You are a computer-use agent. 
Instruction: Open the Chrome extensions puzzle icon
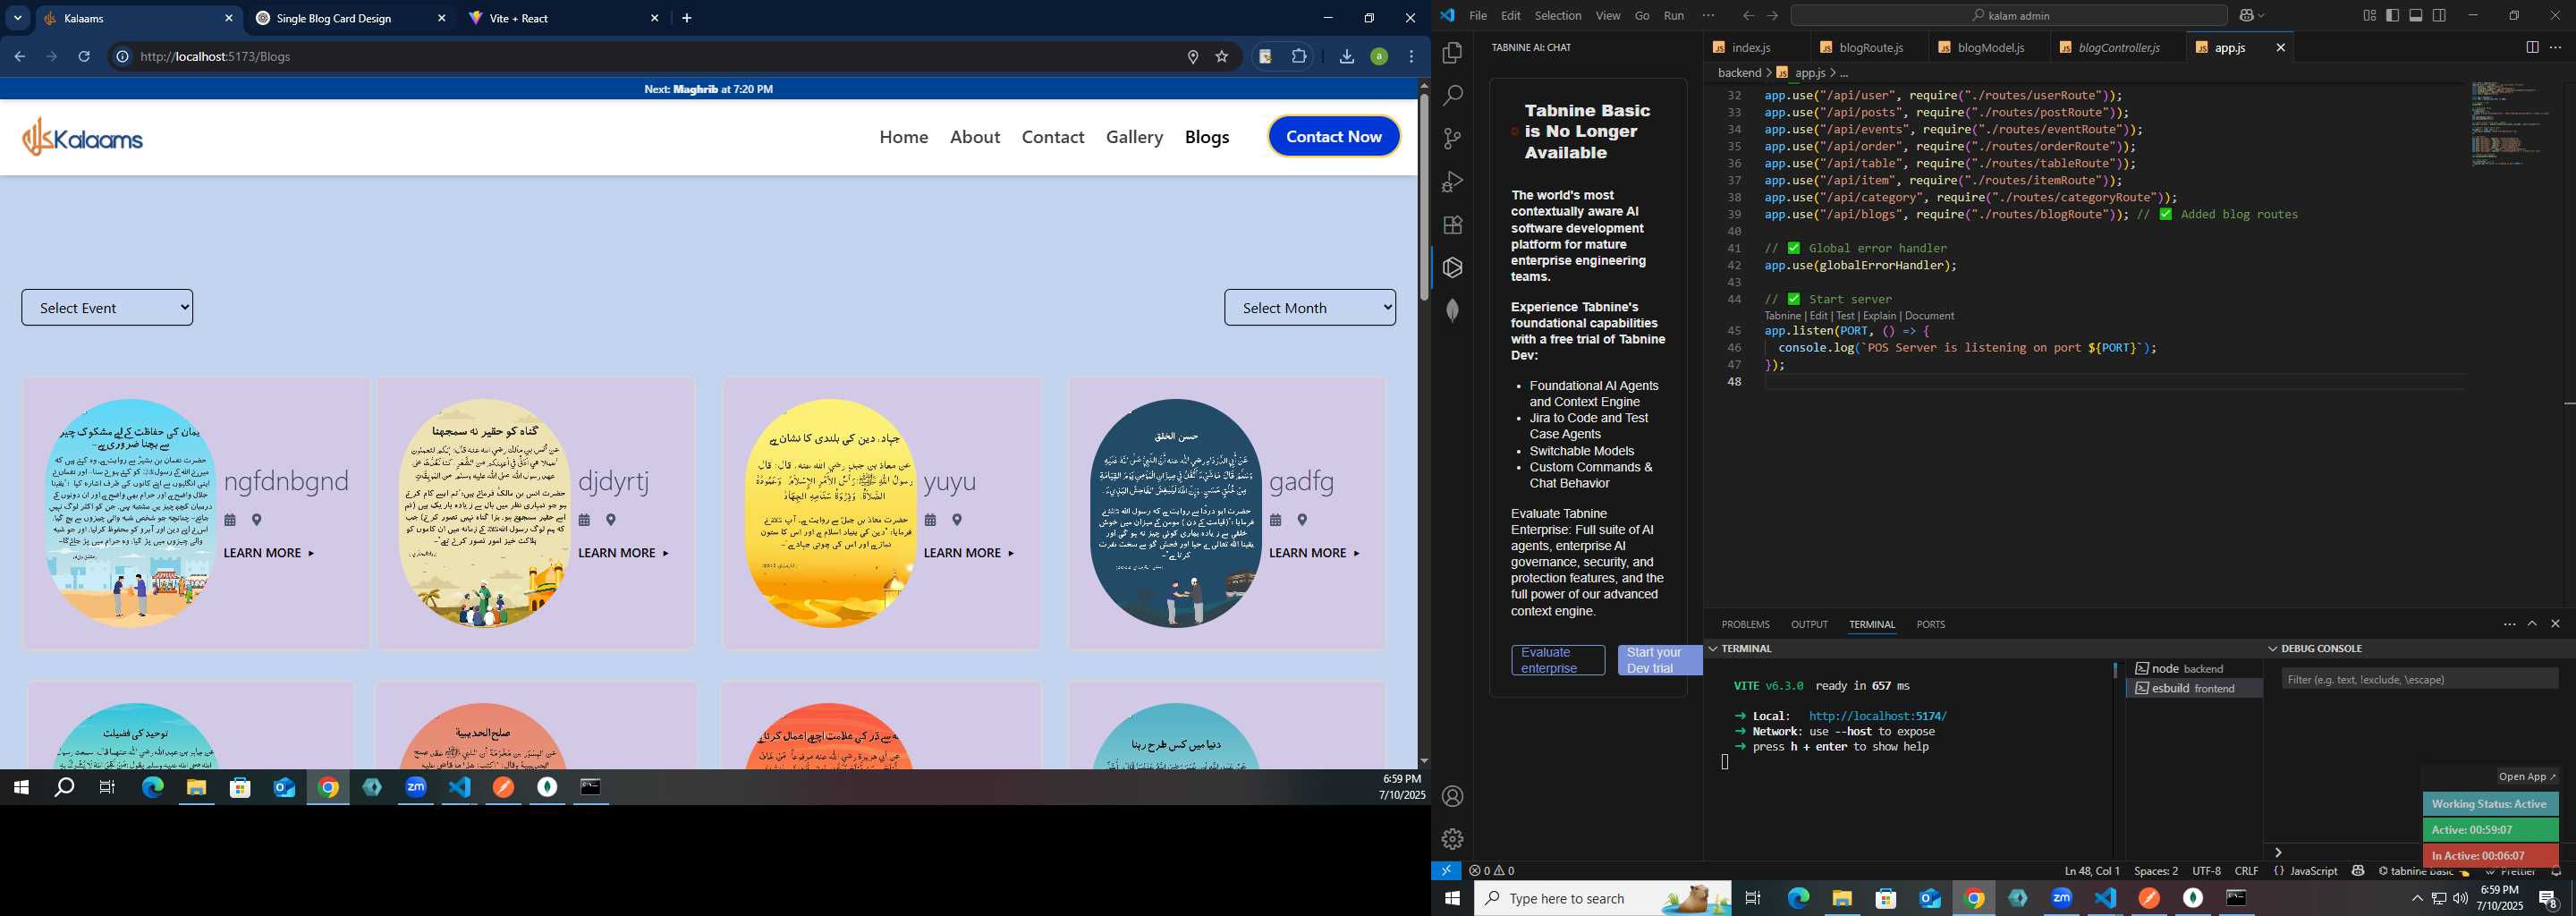[1299, 56]
